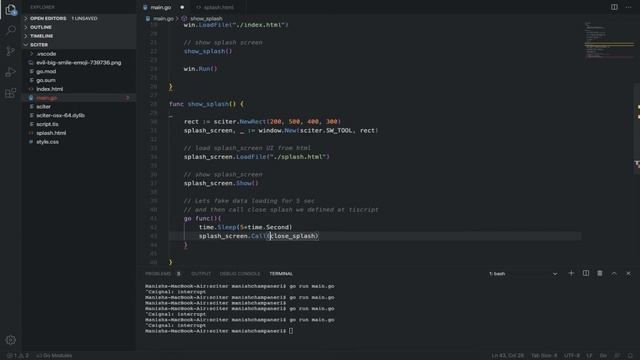Switch to the splash.html editor tab
The height and width of the screenshot is (360, 640).
pyautogui.click(x=218, y=7)
